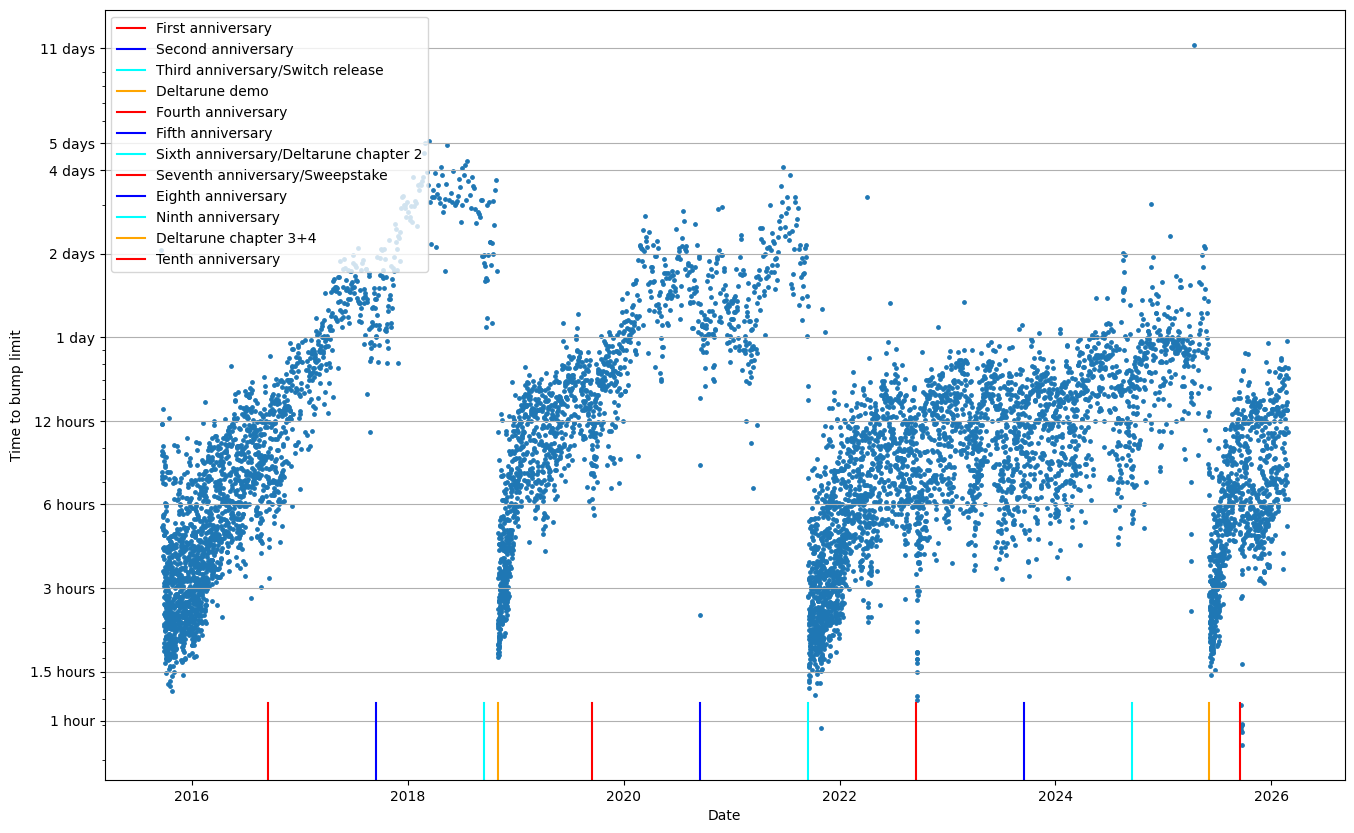Click the '11 days' y-axis label

(x=69, y=48)
